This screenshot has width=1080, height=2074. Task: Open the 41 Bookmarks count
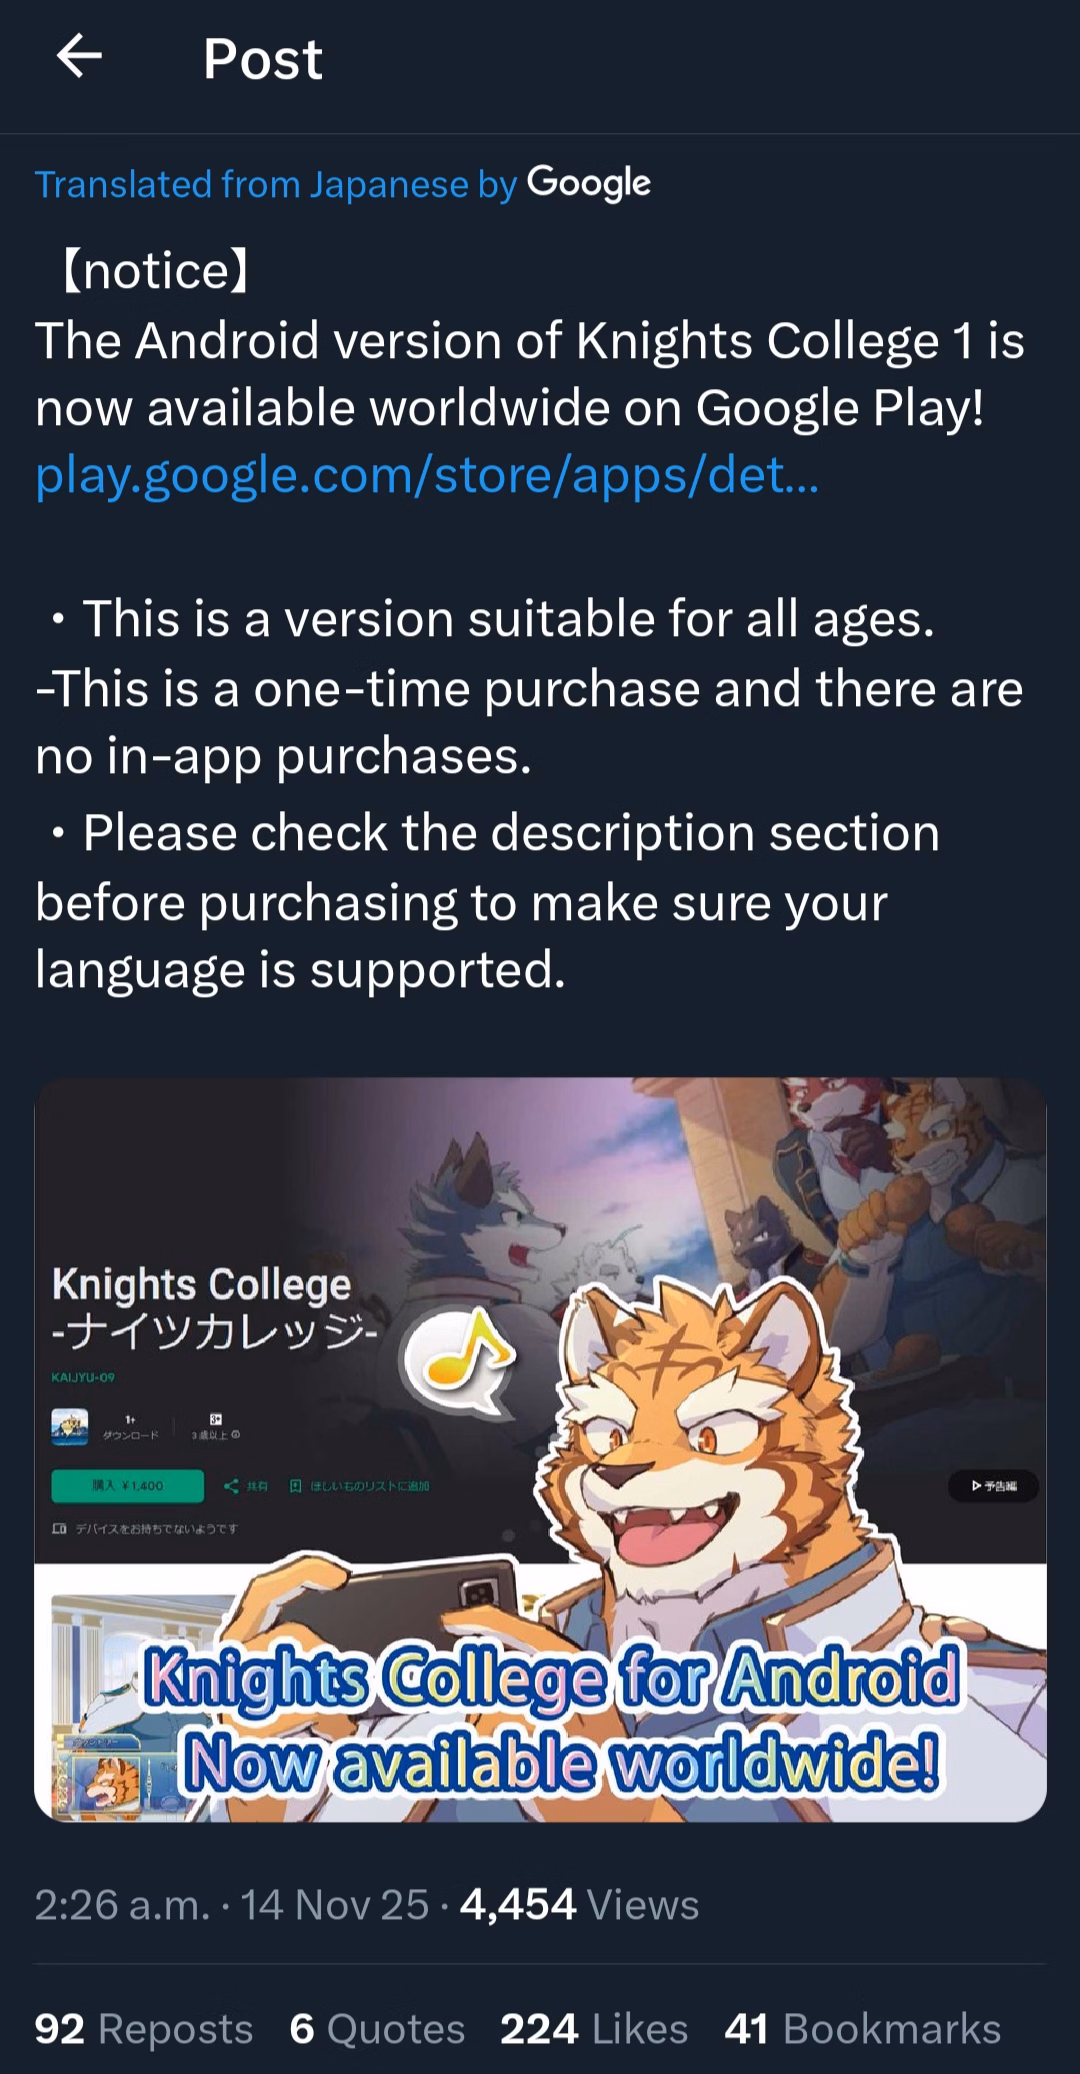pyautogui.click(x=863, y=2029)
